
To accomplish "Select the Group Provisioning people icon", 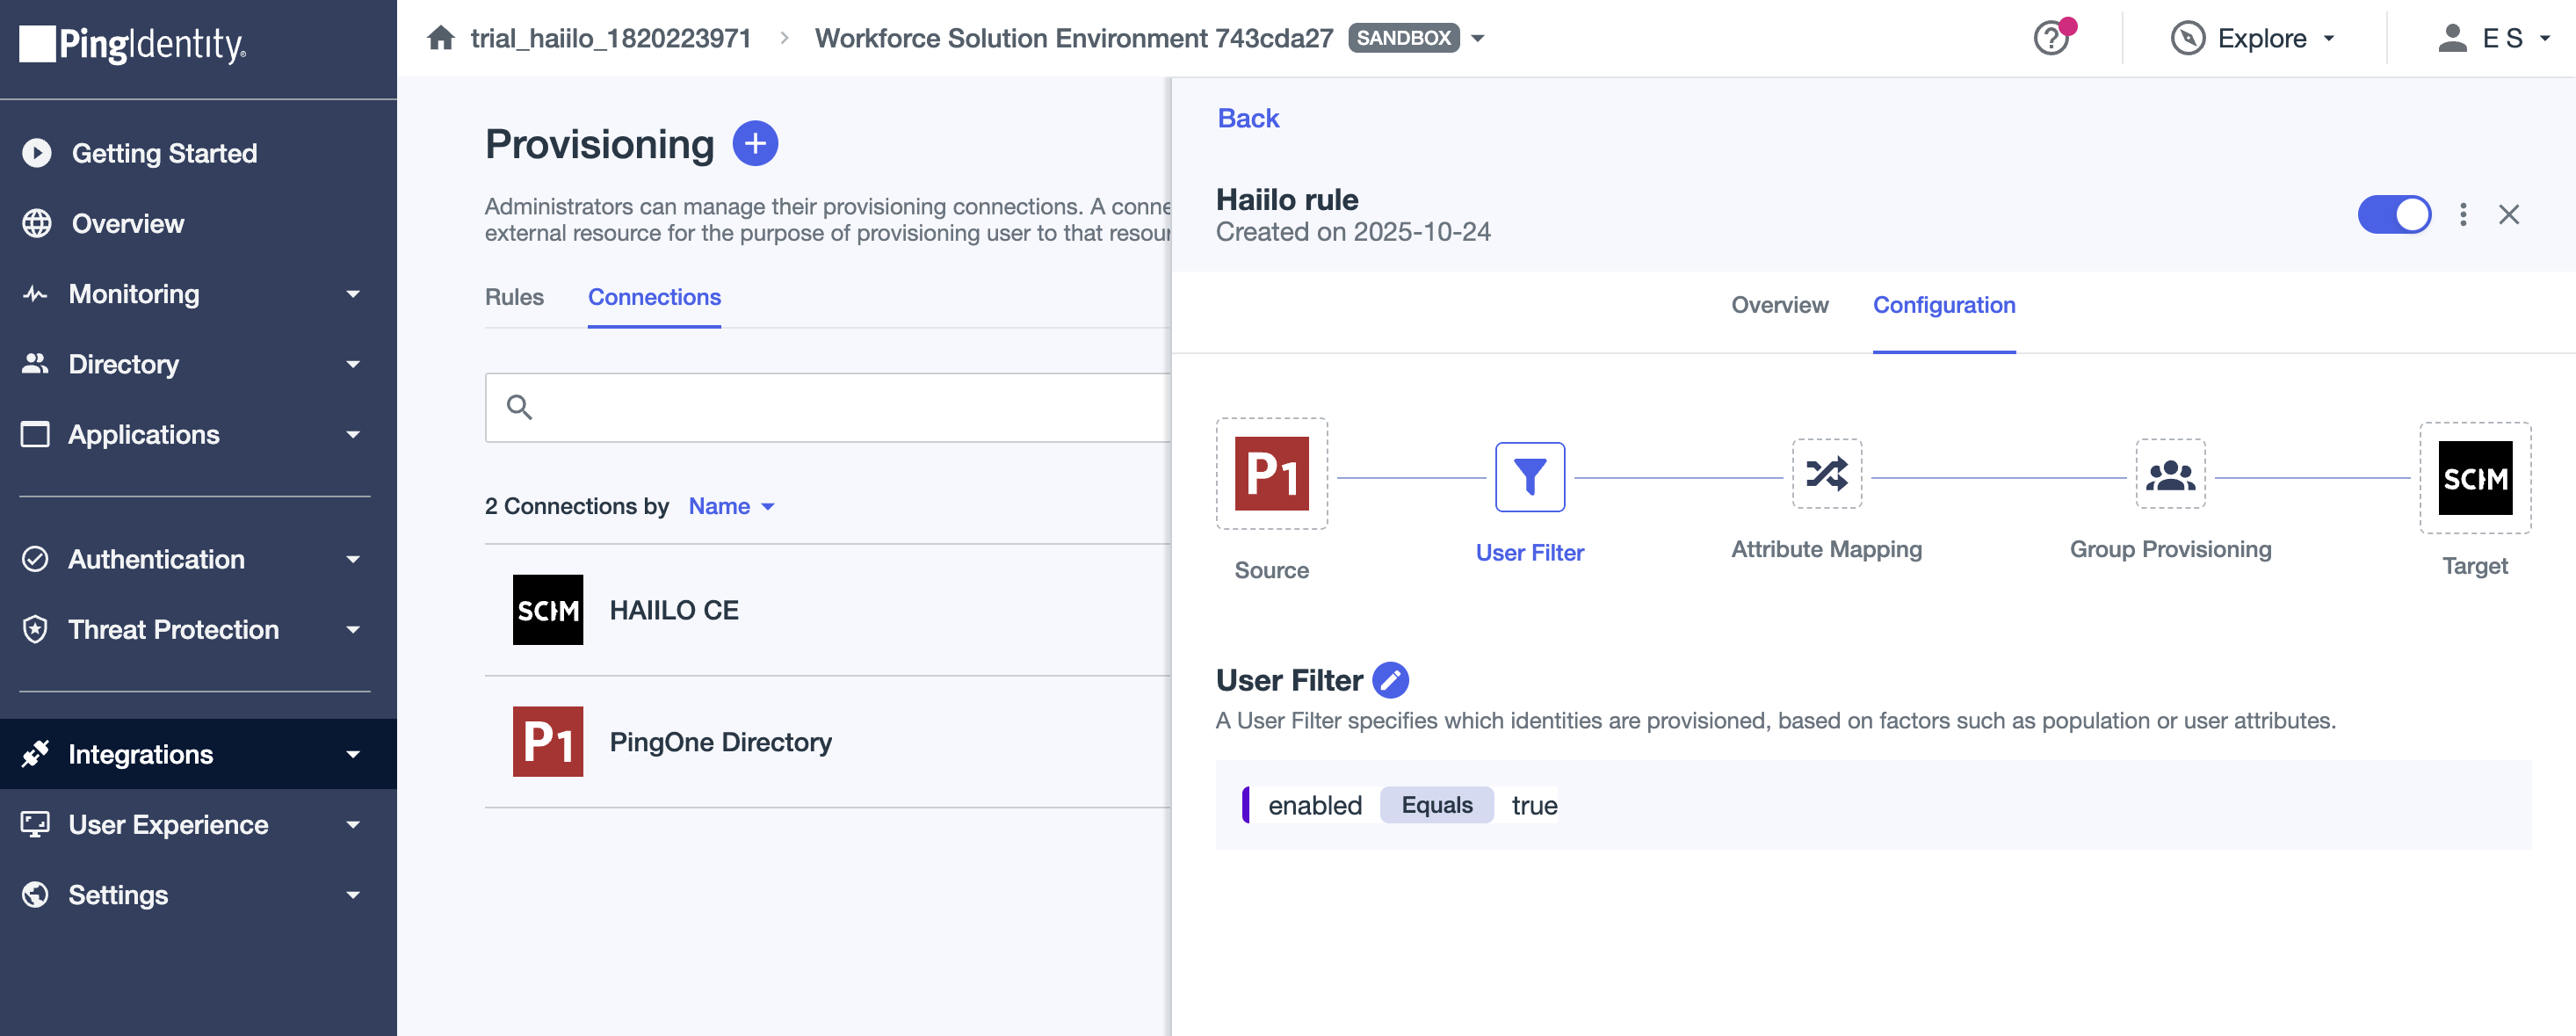I will pyautogui.click(x=2170, y=474).
